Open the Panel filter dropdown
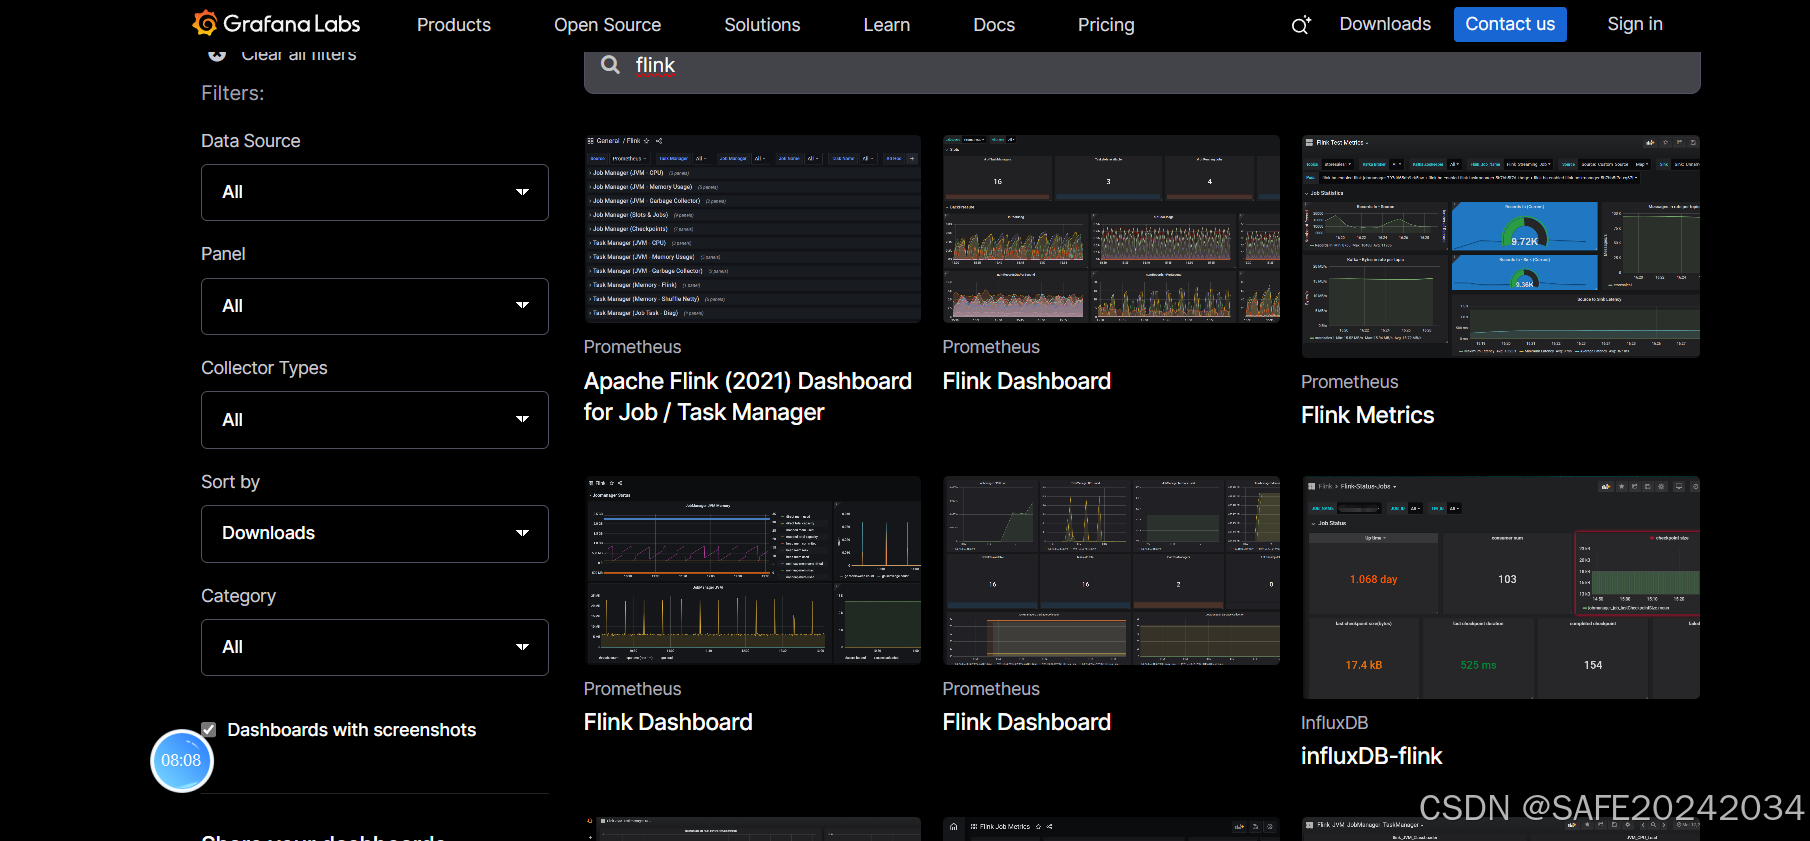 (375, 306)
